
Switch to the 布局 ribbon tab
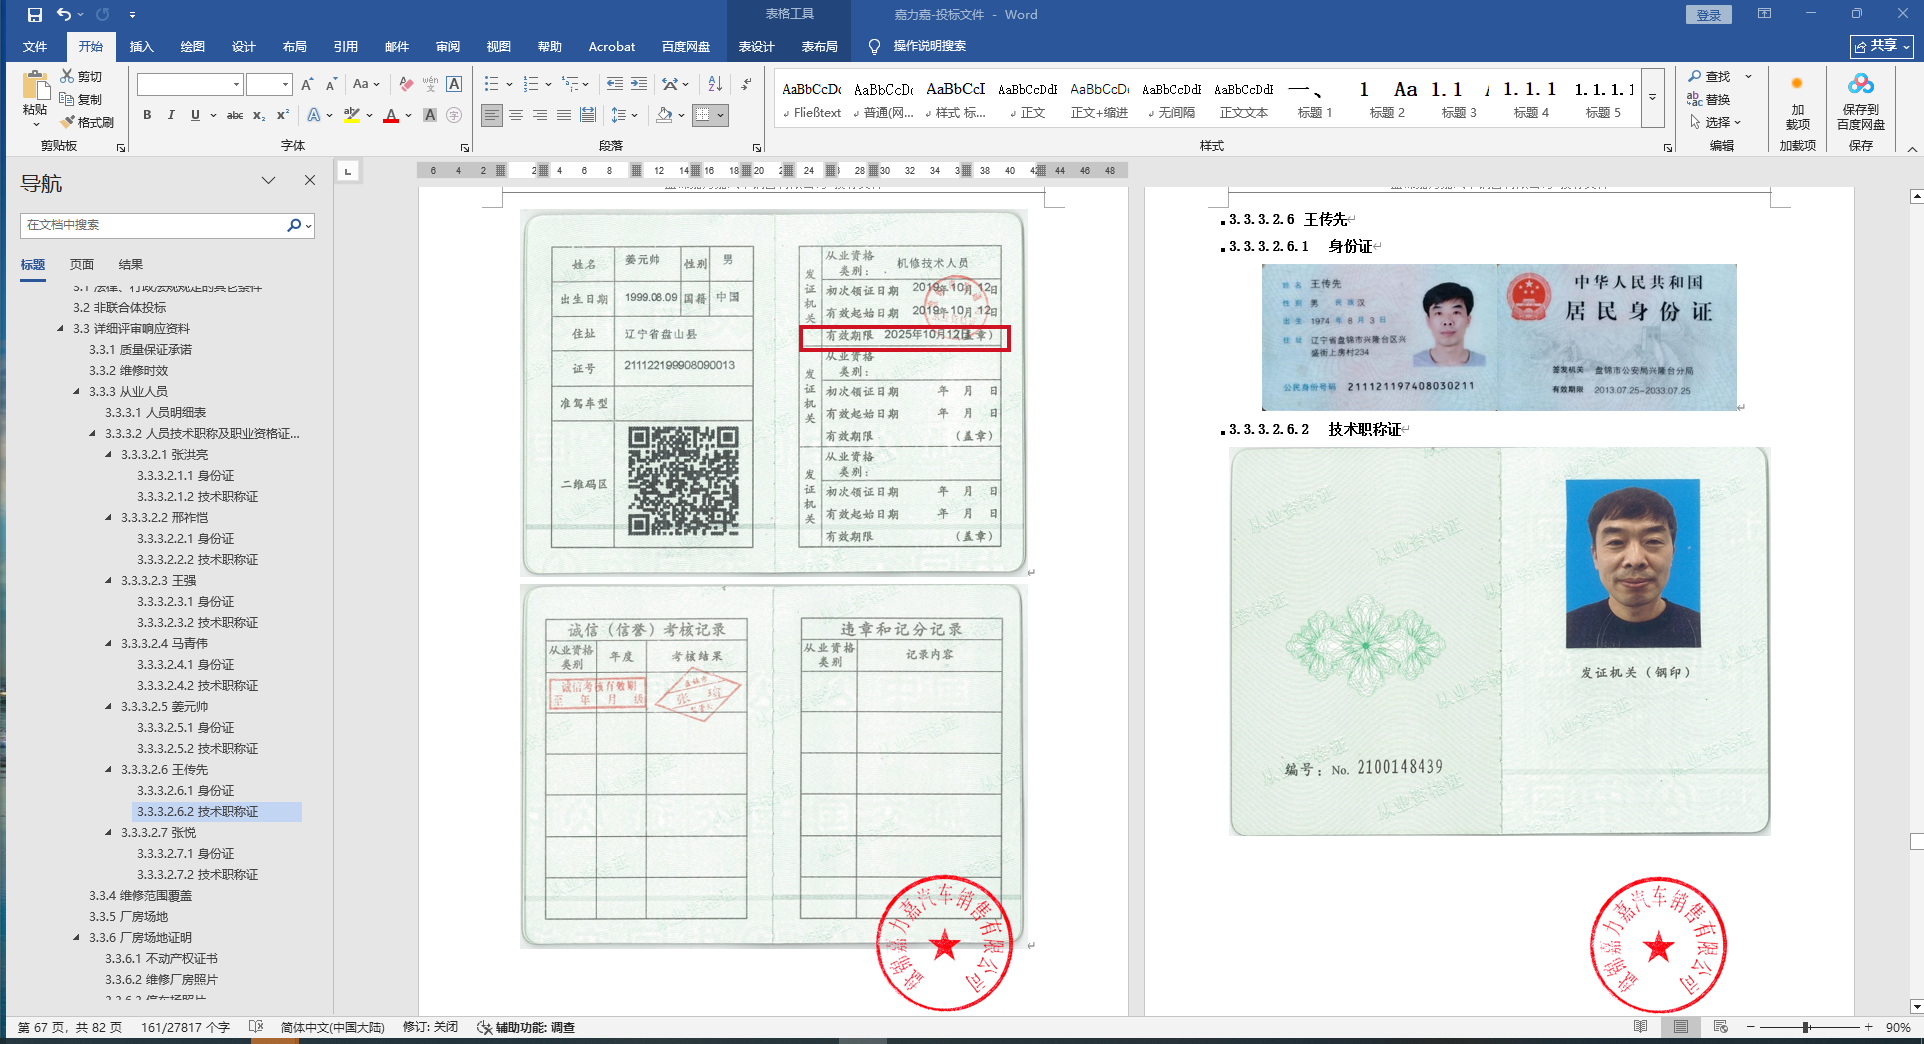click(x=294, y=46)
